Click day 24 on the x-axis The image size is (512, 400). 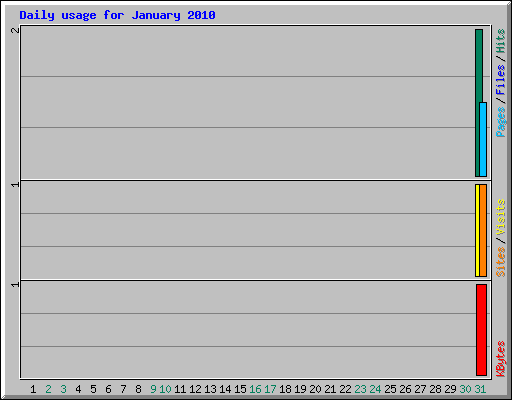coord(375,389)
